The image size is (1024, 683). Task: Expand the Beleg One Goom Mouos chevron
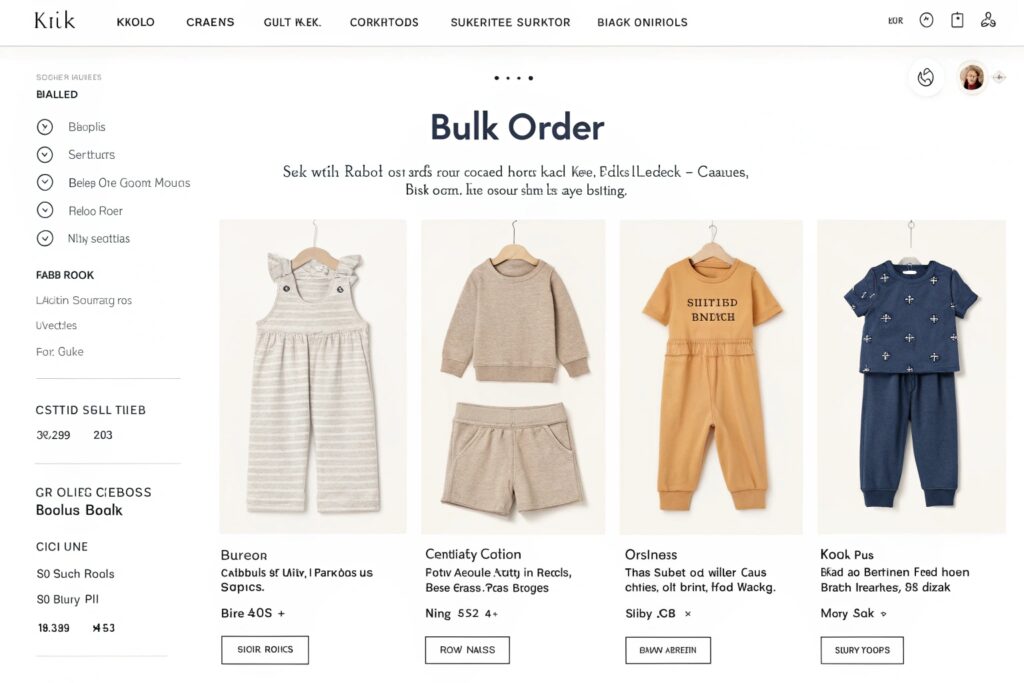point(44,182)
